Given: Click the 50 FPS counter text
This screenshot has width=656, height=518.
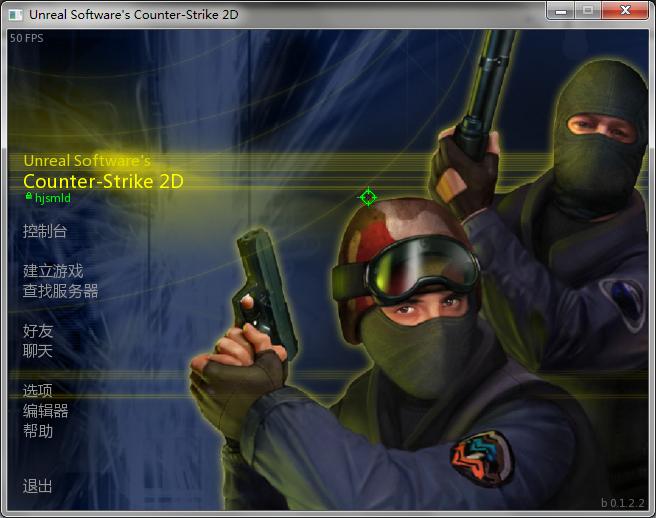Looking at the screenshot, I should (27, 38).
